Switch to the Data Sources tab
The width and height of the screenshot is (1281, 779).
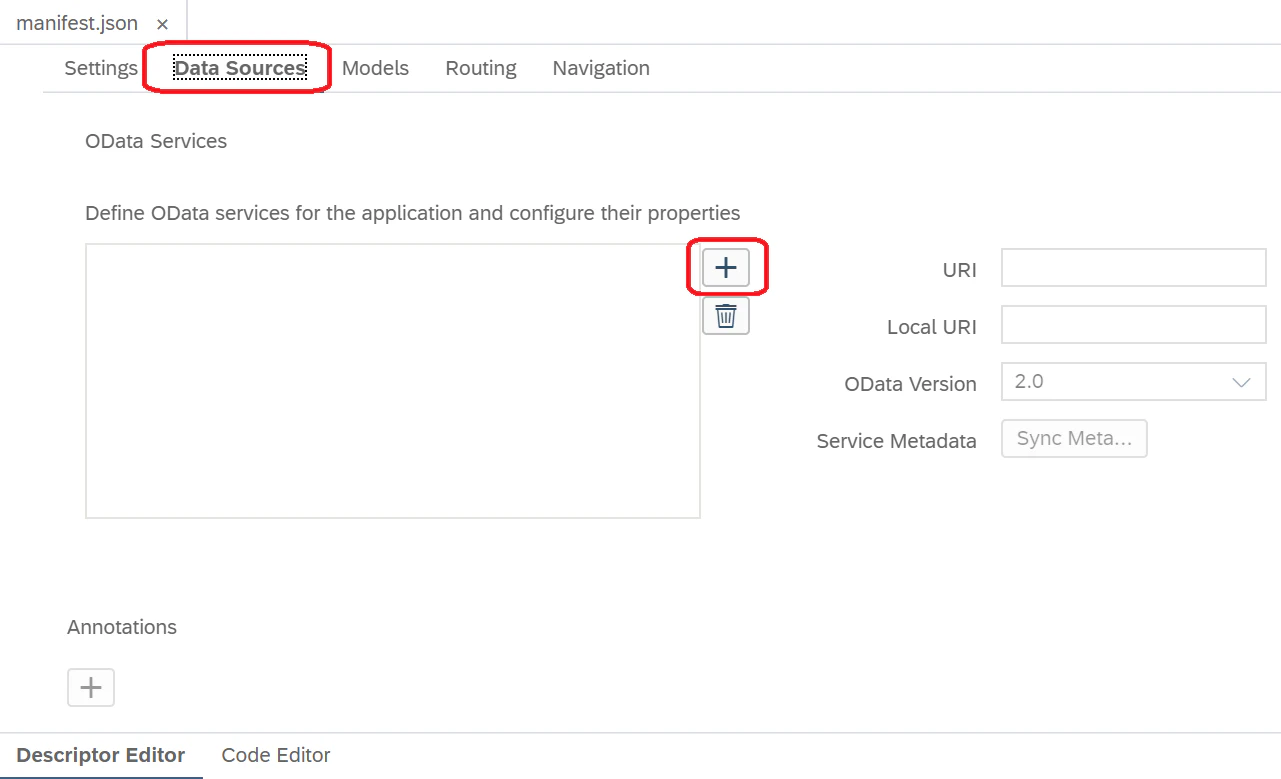(240, 68)
